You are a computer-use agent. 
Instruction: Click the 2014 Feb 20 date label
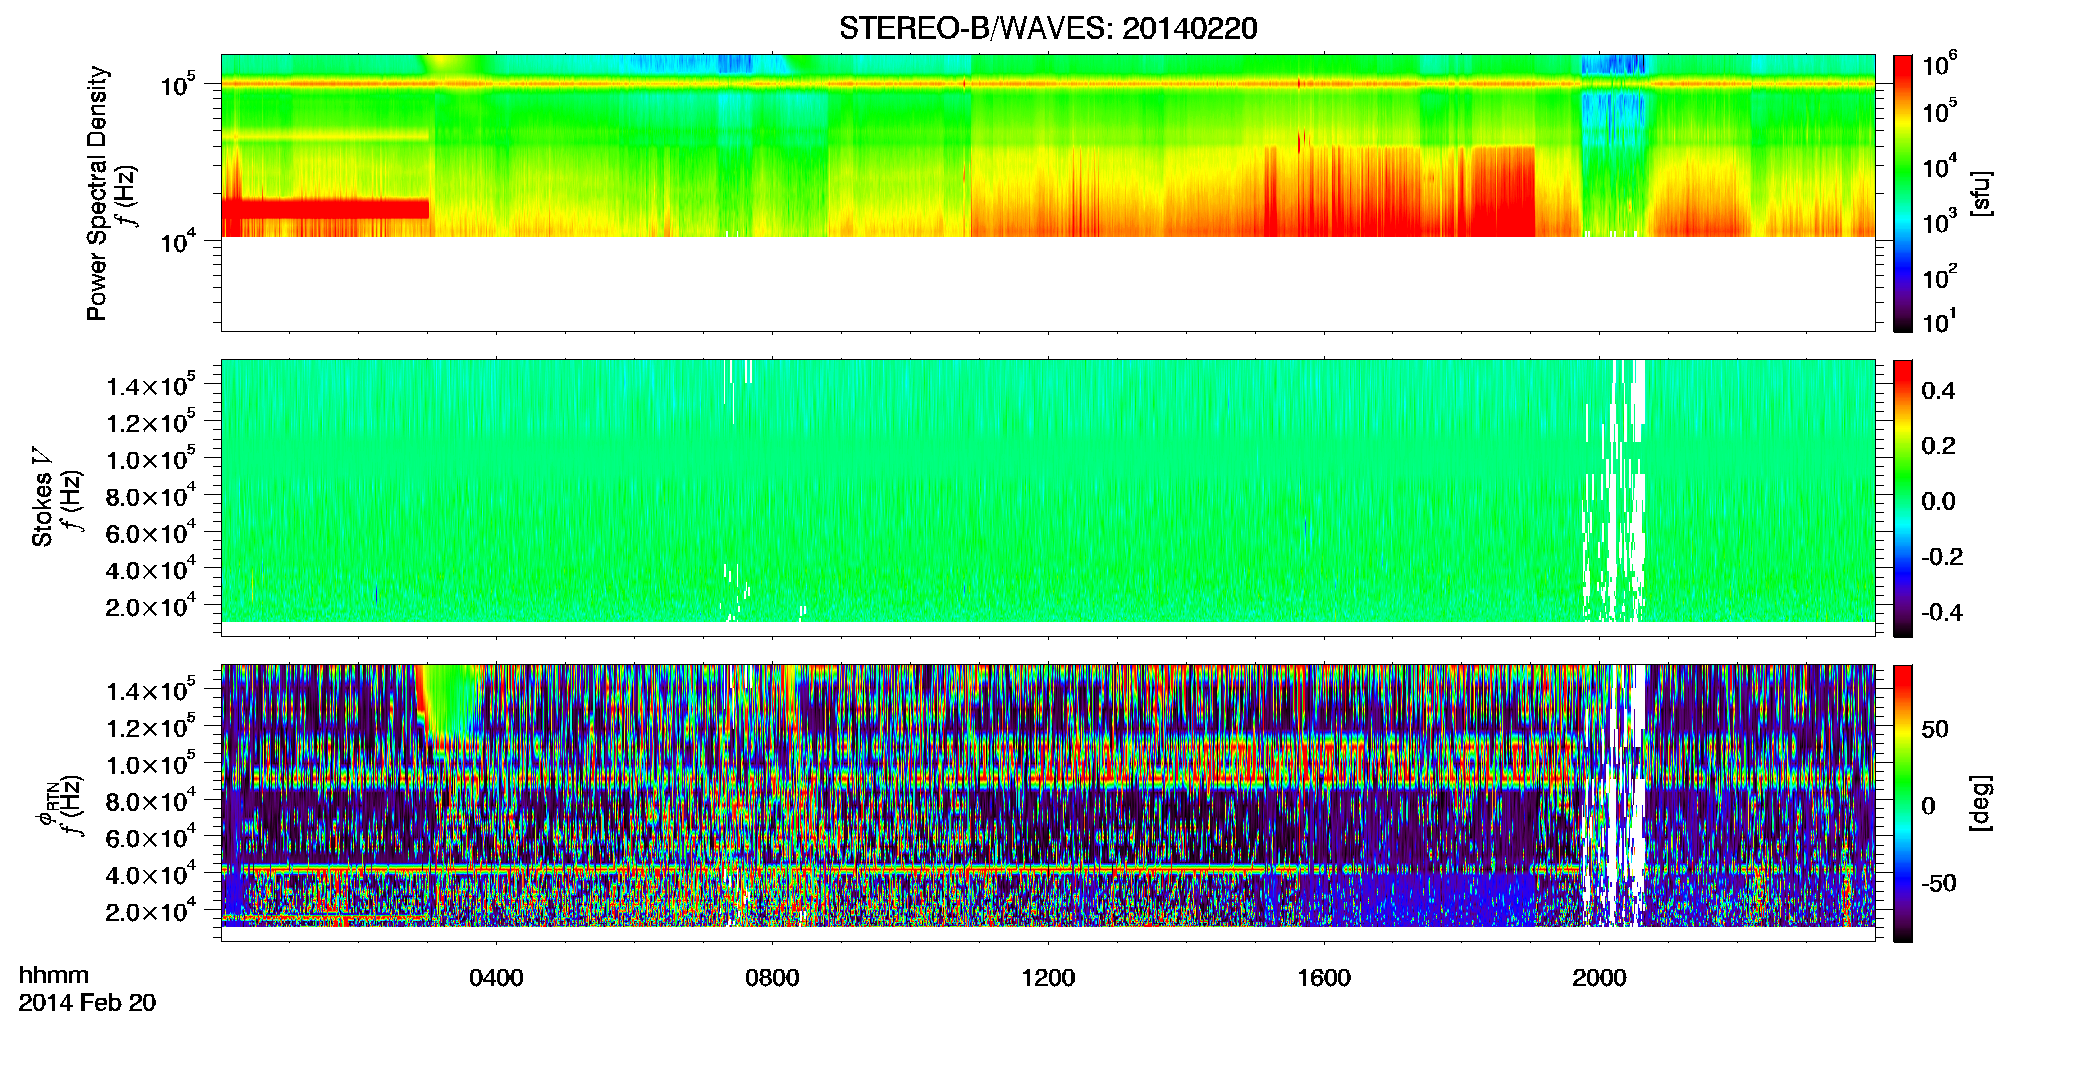(x=87, y=1003)
